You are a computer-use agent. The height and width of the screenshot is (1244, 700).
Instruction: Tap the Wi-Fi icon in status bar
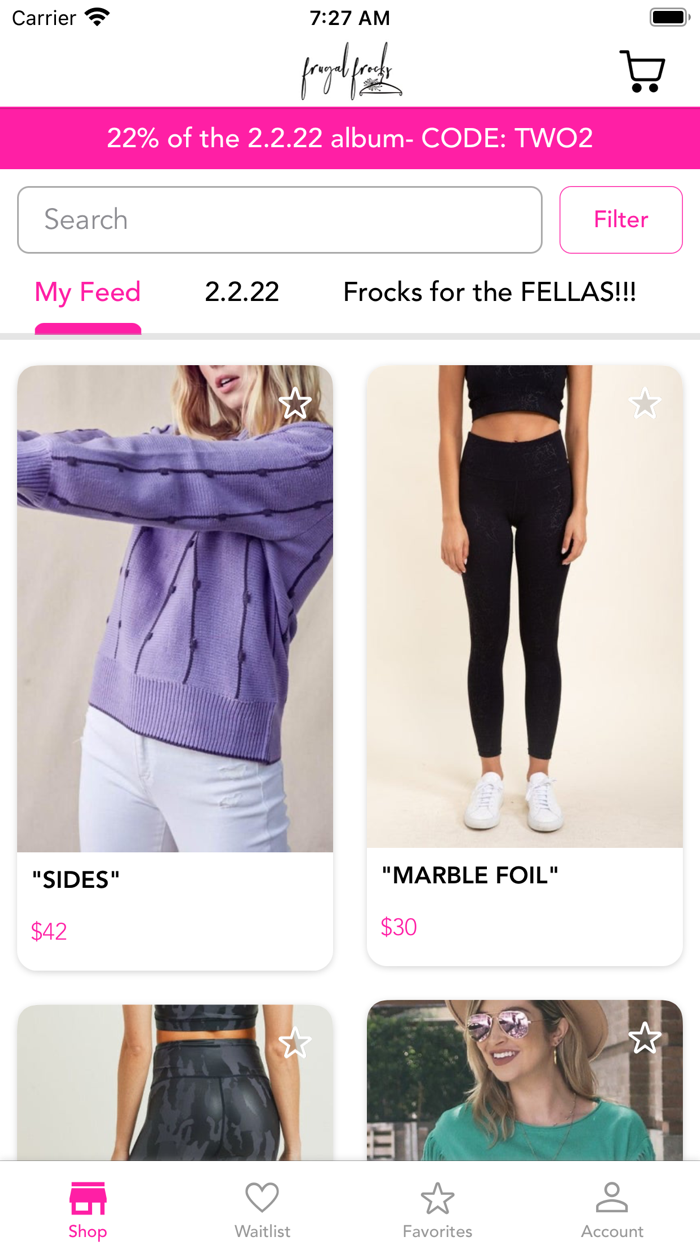pyautogui.click(x=96, y=15)
